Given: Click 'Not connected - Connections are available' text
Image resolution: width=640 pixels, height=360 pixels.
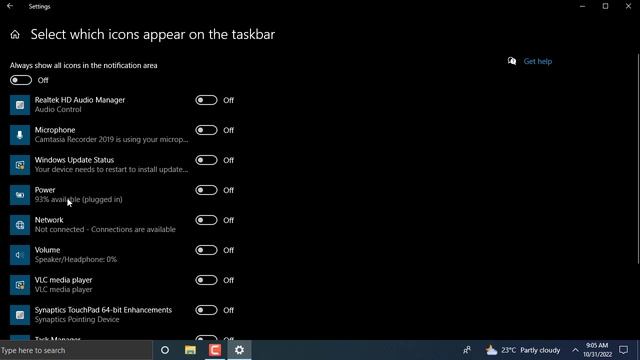Looking at the screenshot, I should 105,229.
